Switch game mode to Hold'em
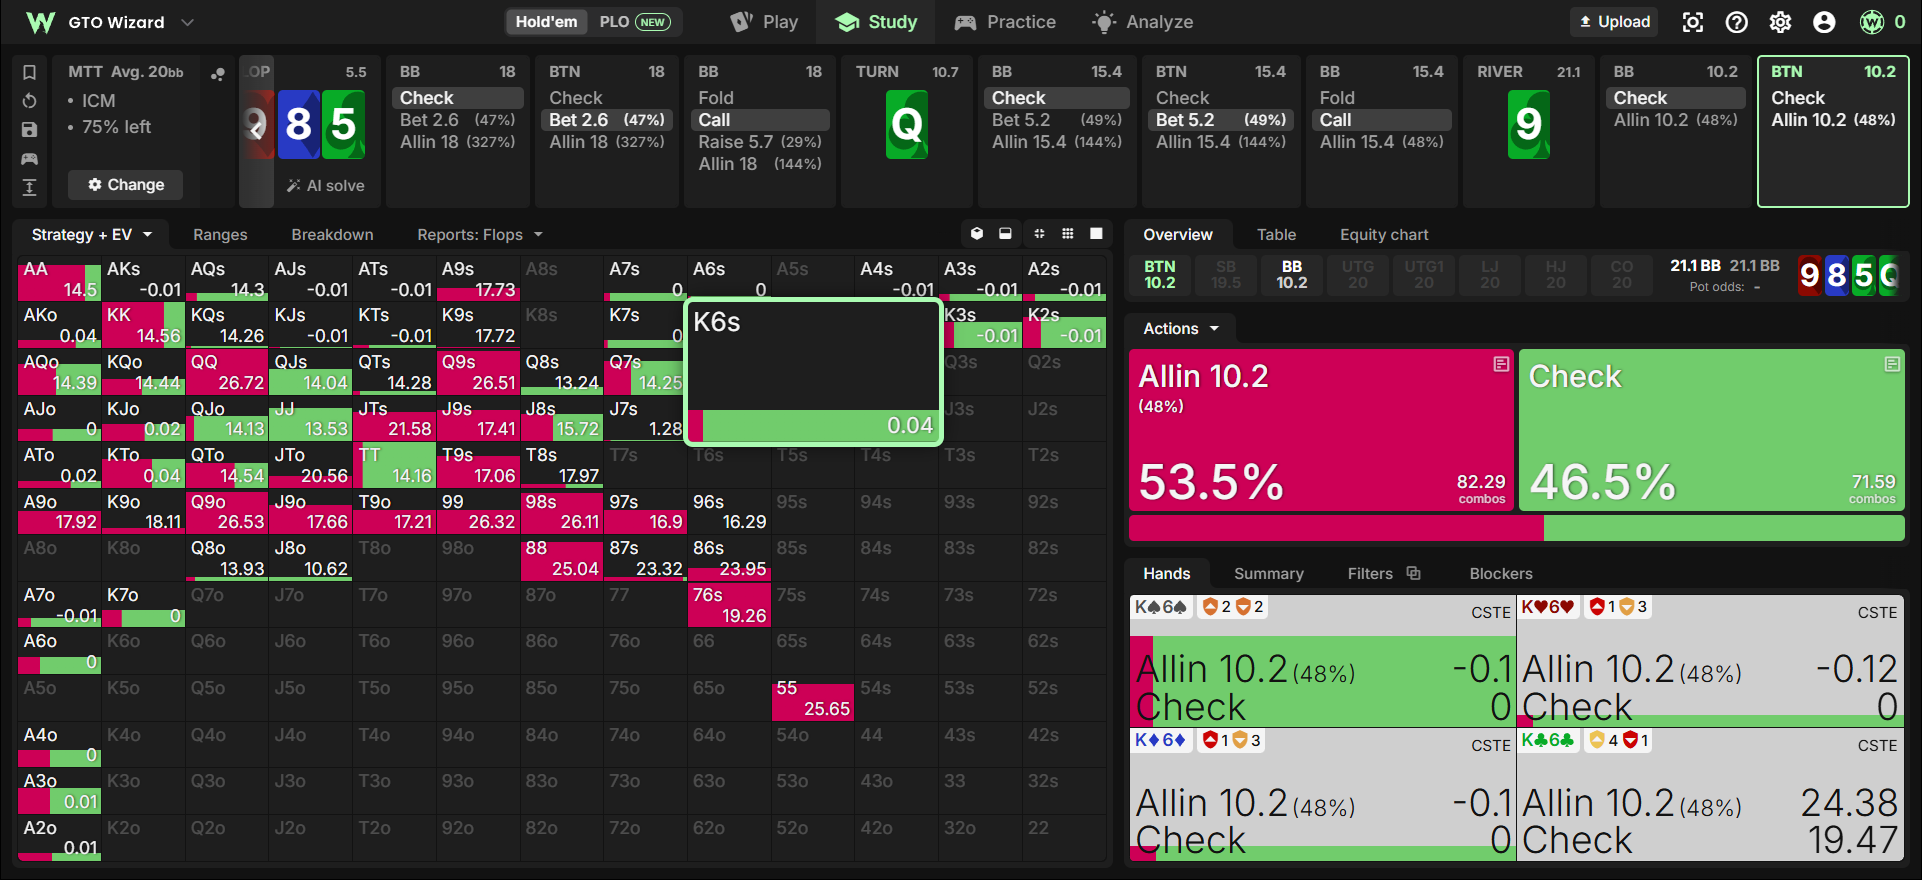The height and width of the screenshot is (880, 1922). (546, 22)
